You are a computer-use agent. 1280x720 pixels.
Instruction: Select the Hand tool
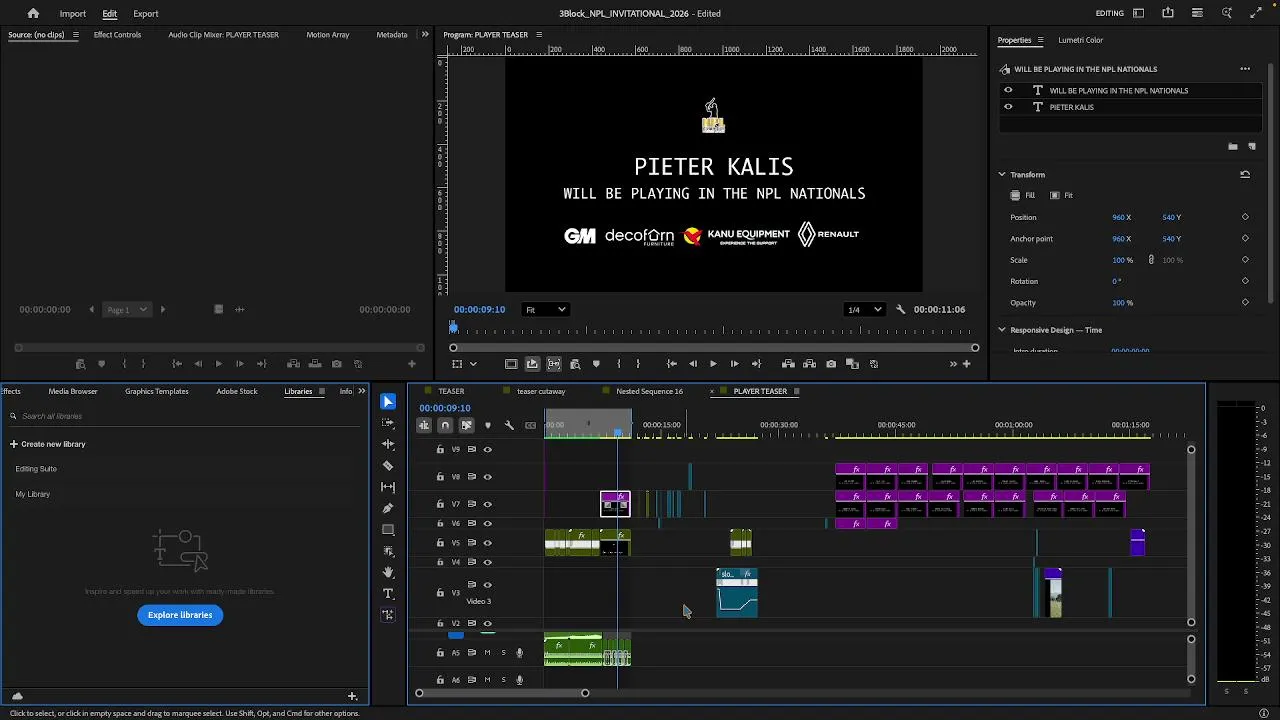click(388, 572)
